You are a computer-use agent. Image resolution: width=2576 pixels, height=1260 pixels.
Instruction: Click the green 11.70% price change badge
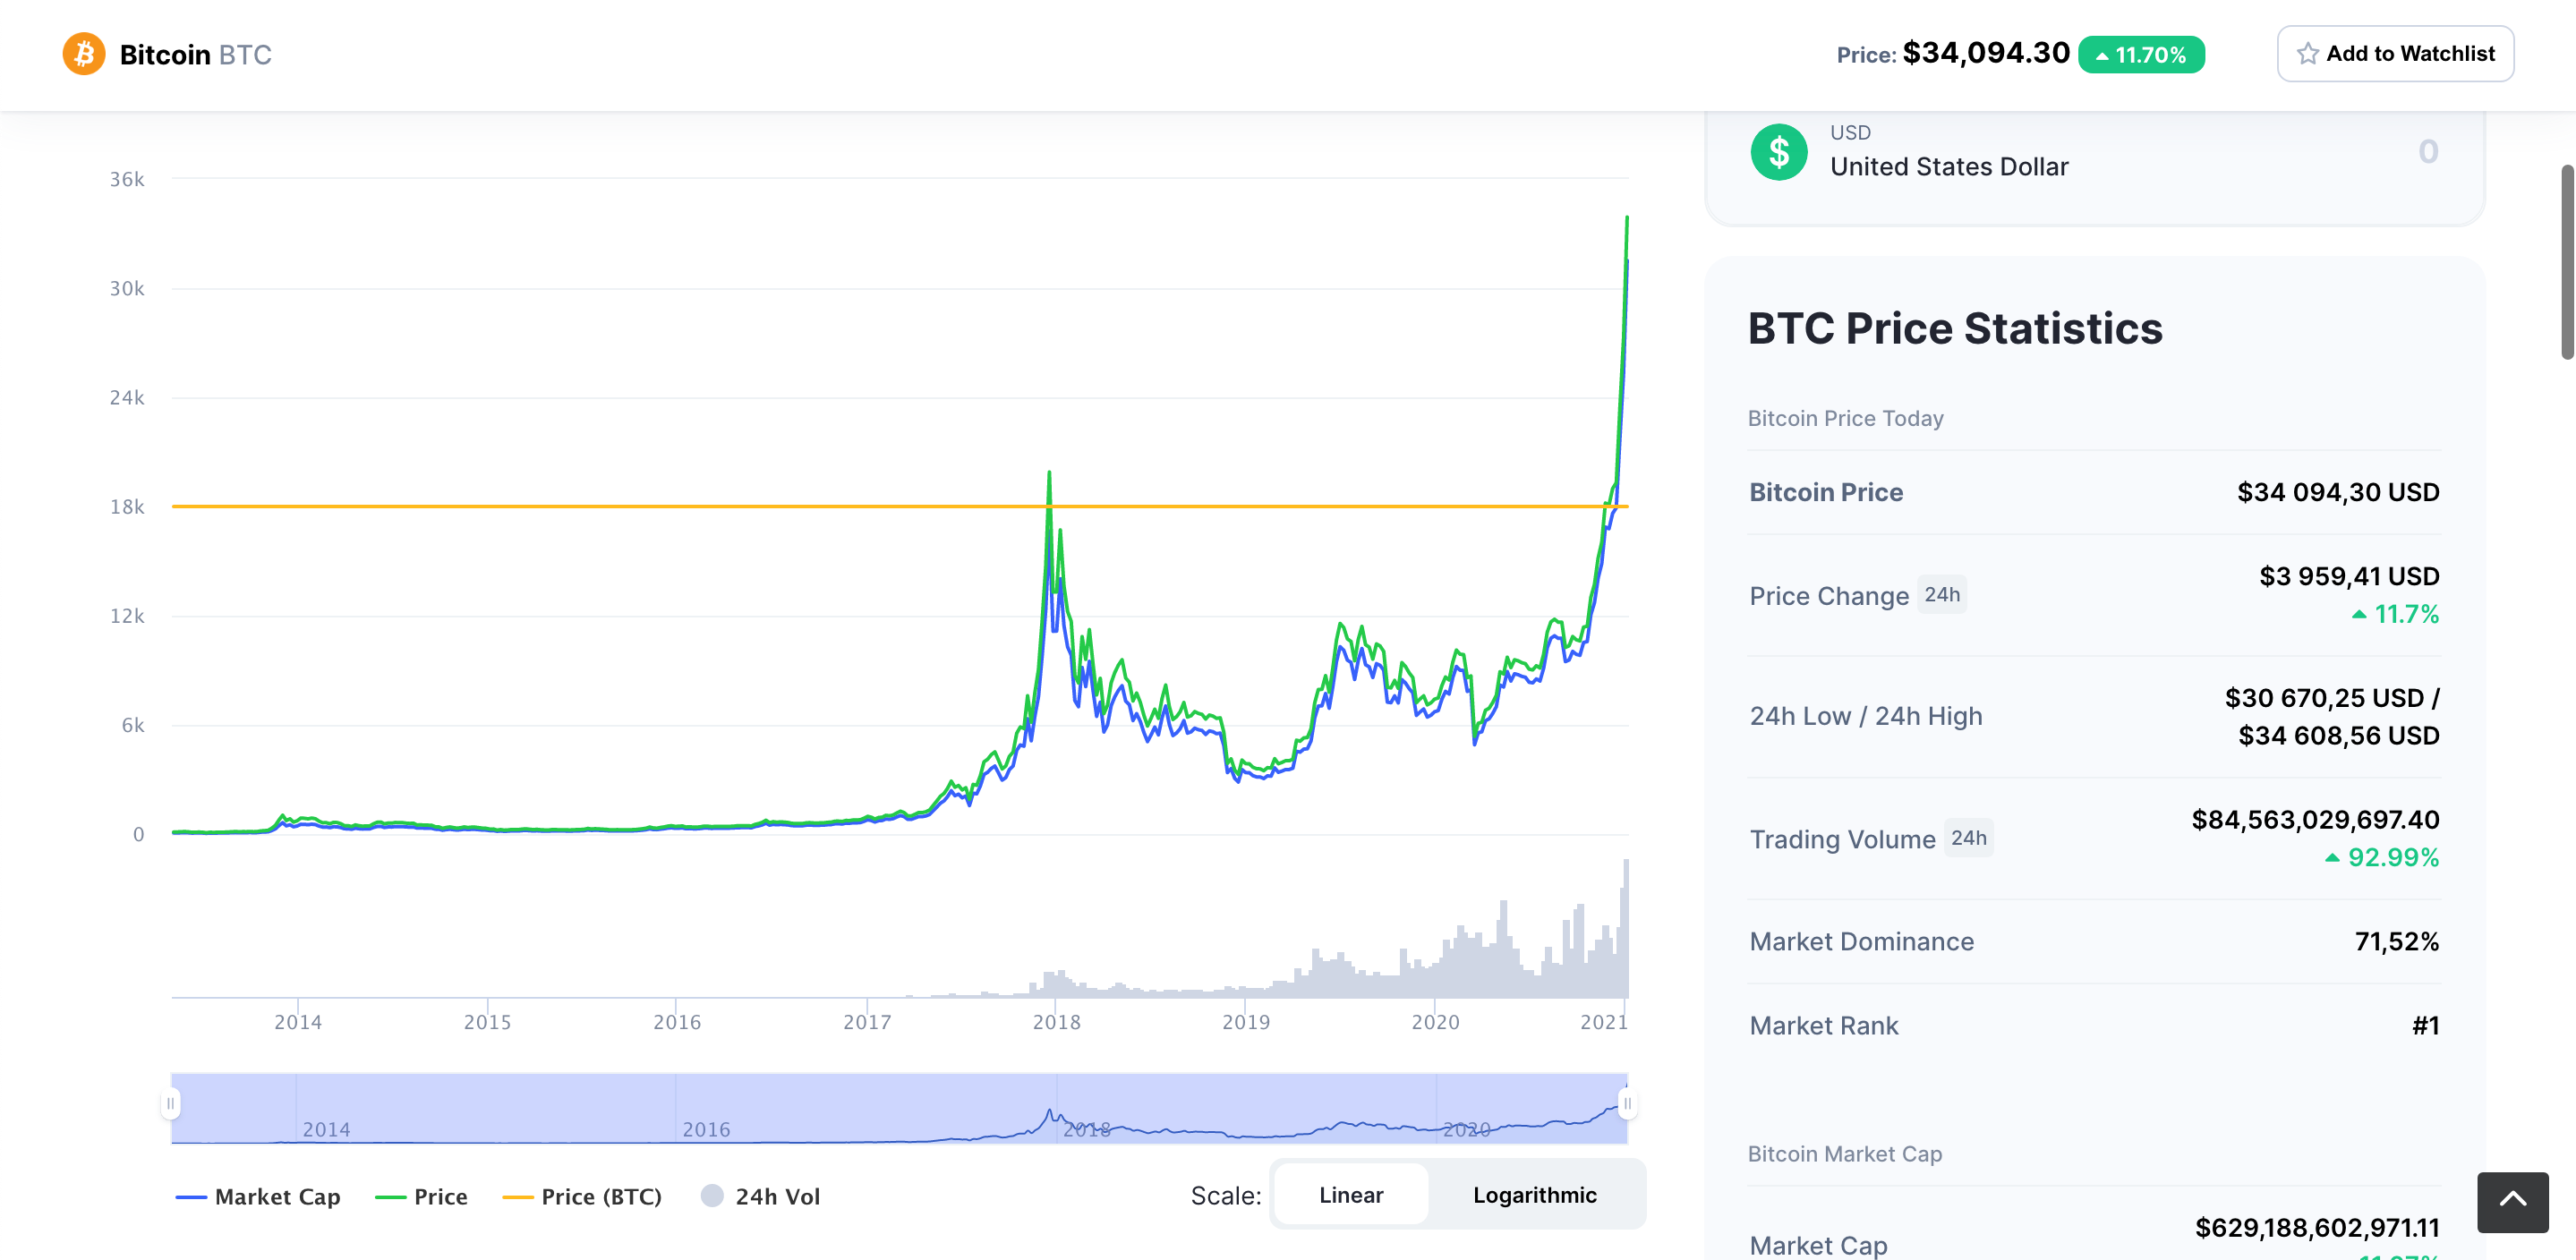click(2140, 55)
